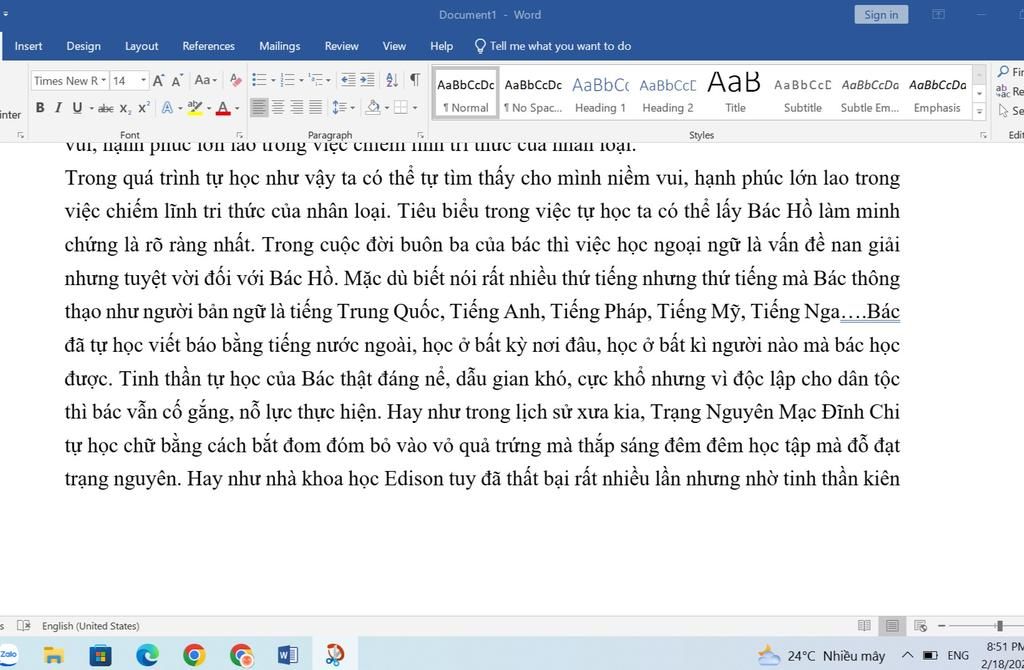Viewport: 1024px width, 670px height.
Task: Apply the Title style
Action: click(735, 94)
